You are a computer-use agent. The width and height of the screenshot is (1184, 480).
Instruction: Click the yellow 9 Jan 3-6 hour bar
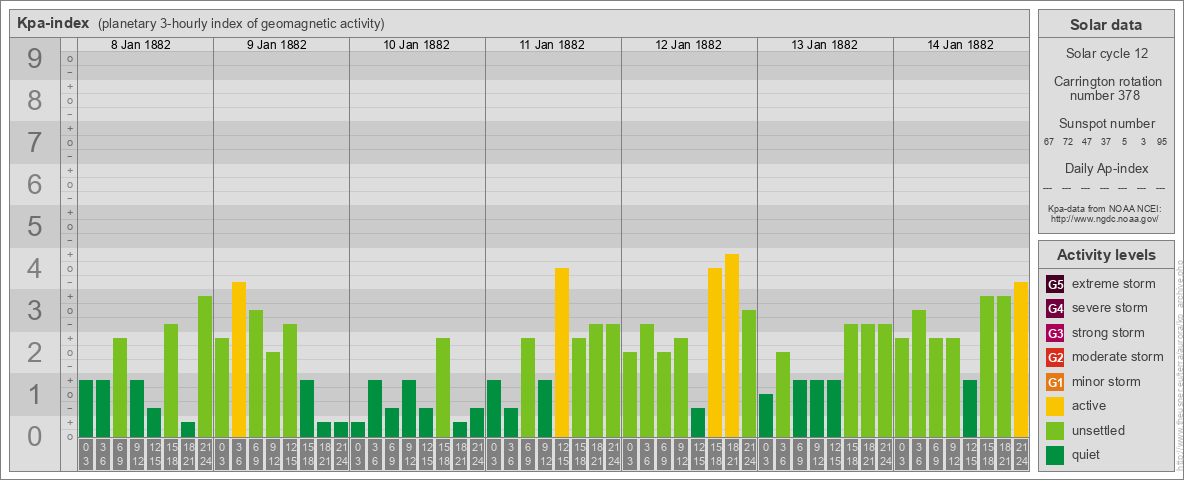pos(239,359)
